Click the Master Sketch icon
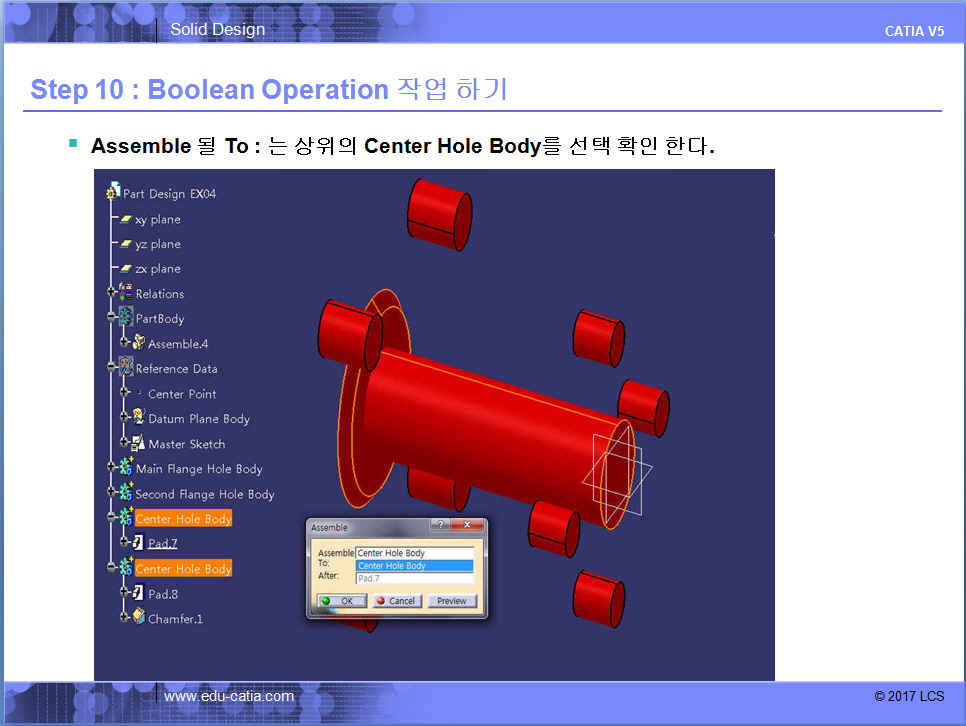 point(138,443)
